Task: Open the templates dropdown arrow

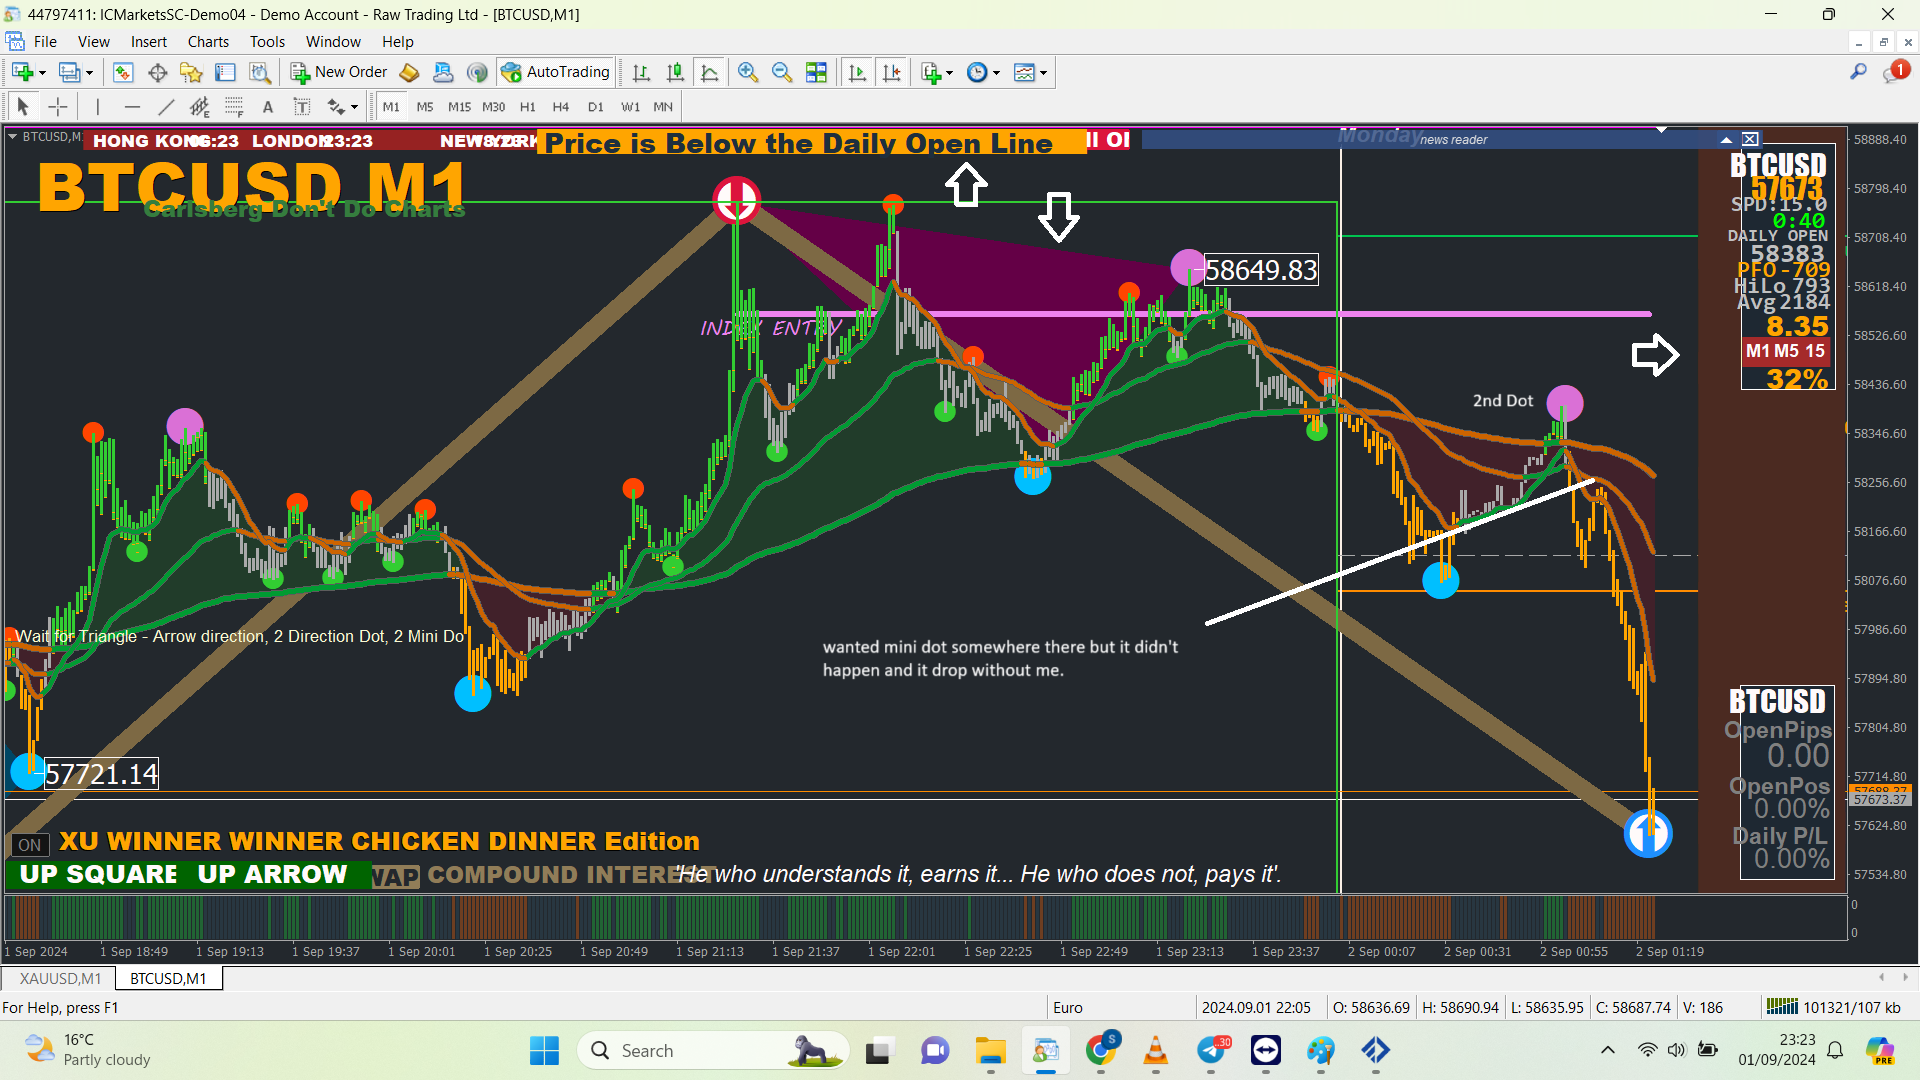Action: tap(1043, 73)
